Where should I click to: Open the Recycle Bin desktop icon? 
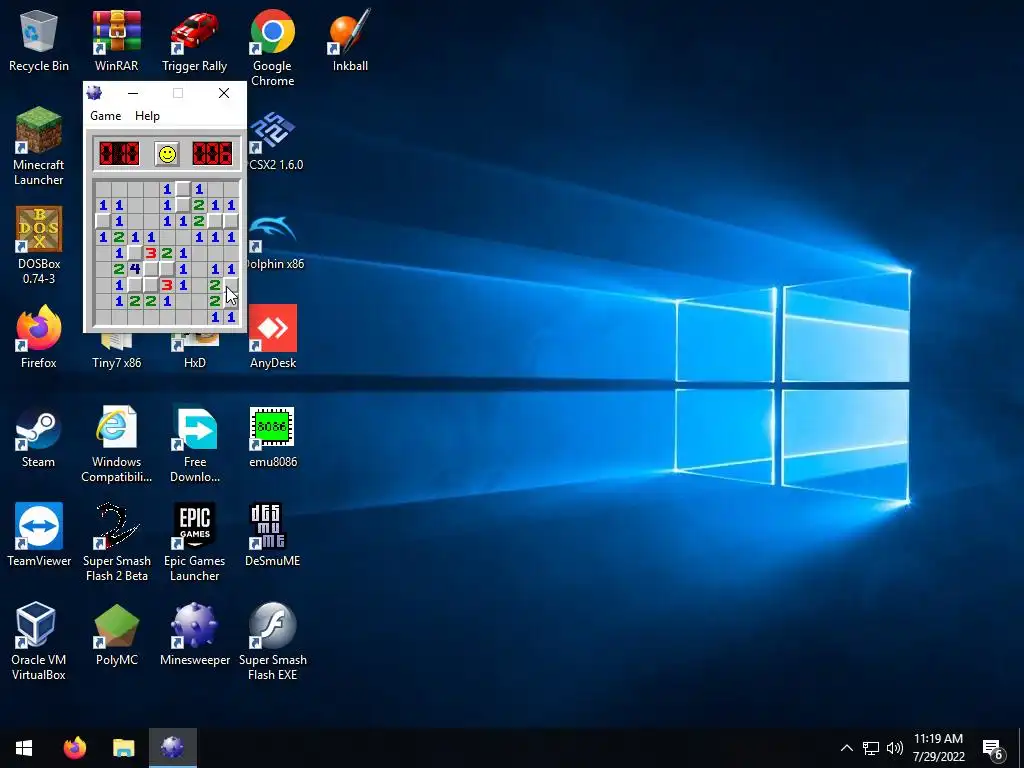(x=39, y=41)
